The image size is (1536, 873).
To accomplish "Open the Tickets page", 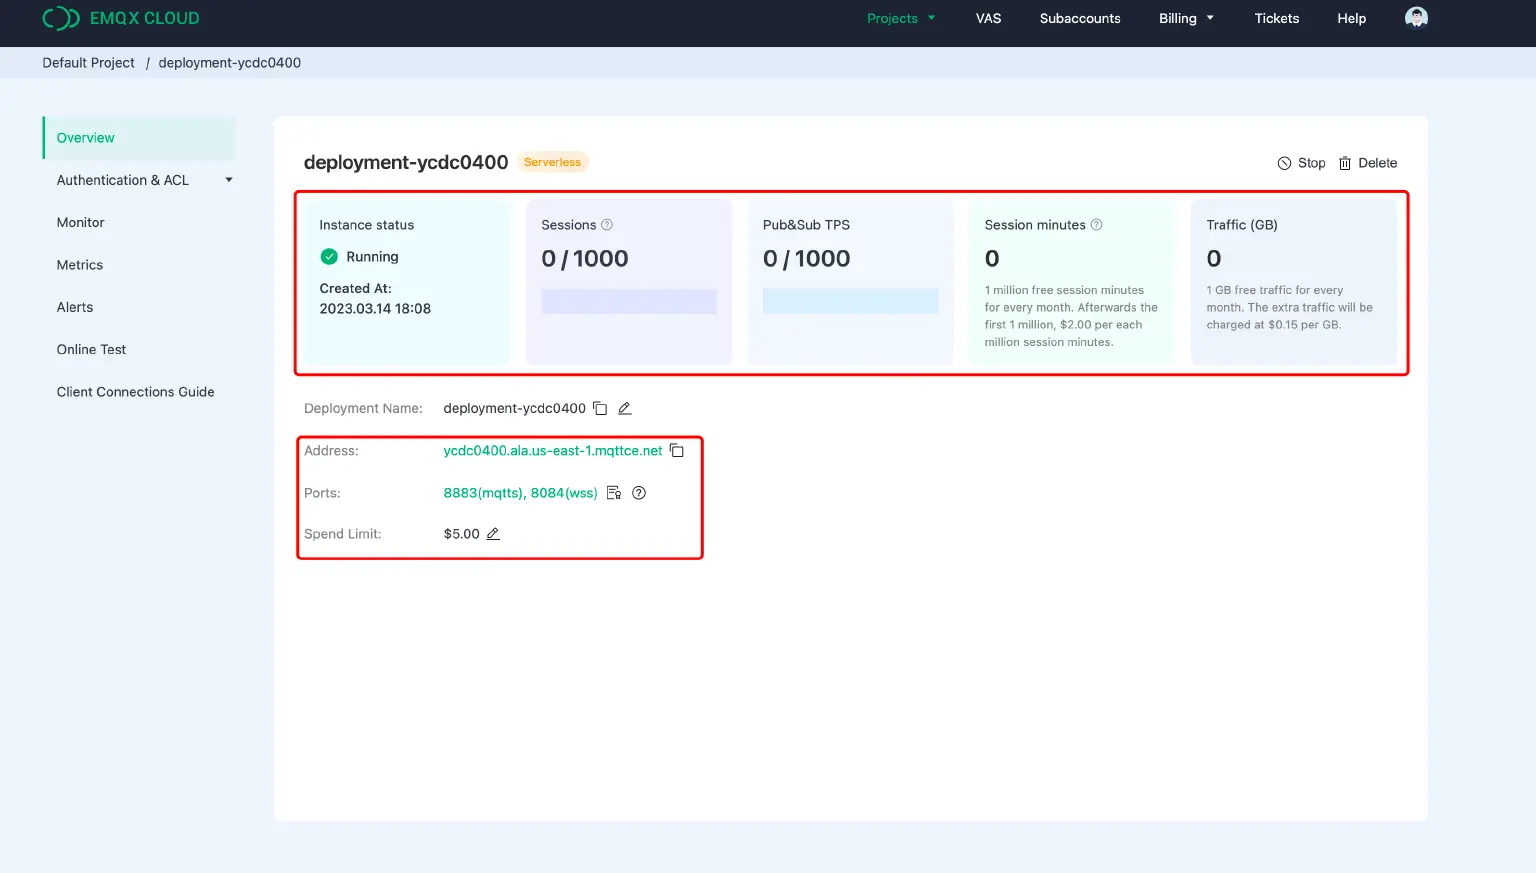I will pos(1276,18).
